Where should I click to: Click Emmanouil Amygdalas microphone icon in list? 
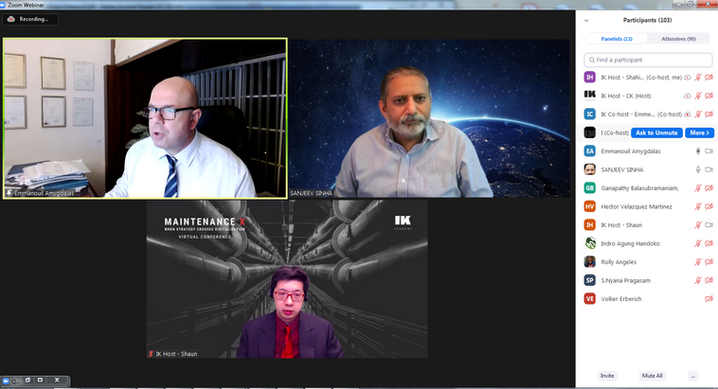[698, 151]
